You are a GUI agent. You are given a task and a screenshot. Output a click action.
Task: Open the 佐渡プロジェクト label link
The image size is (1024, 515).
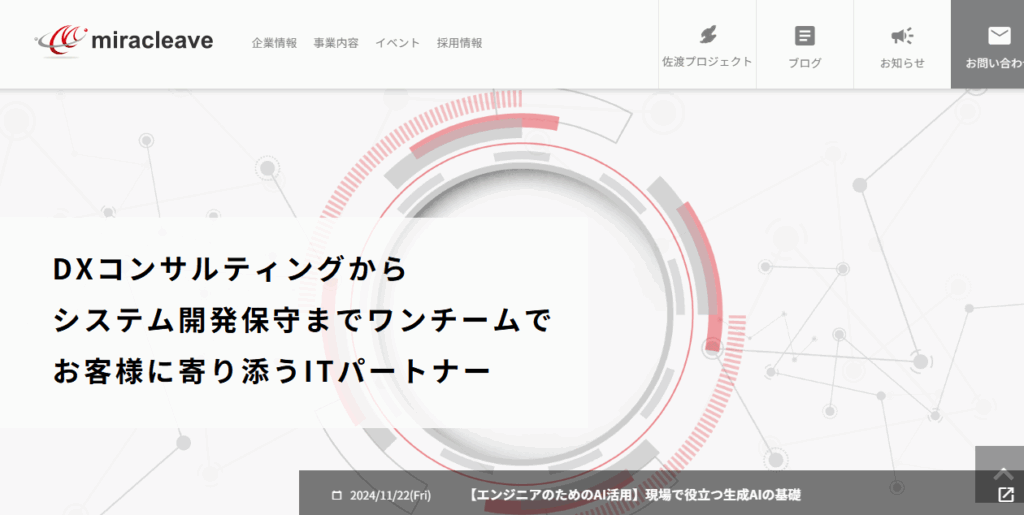(x=707, y=62)
